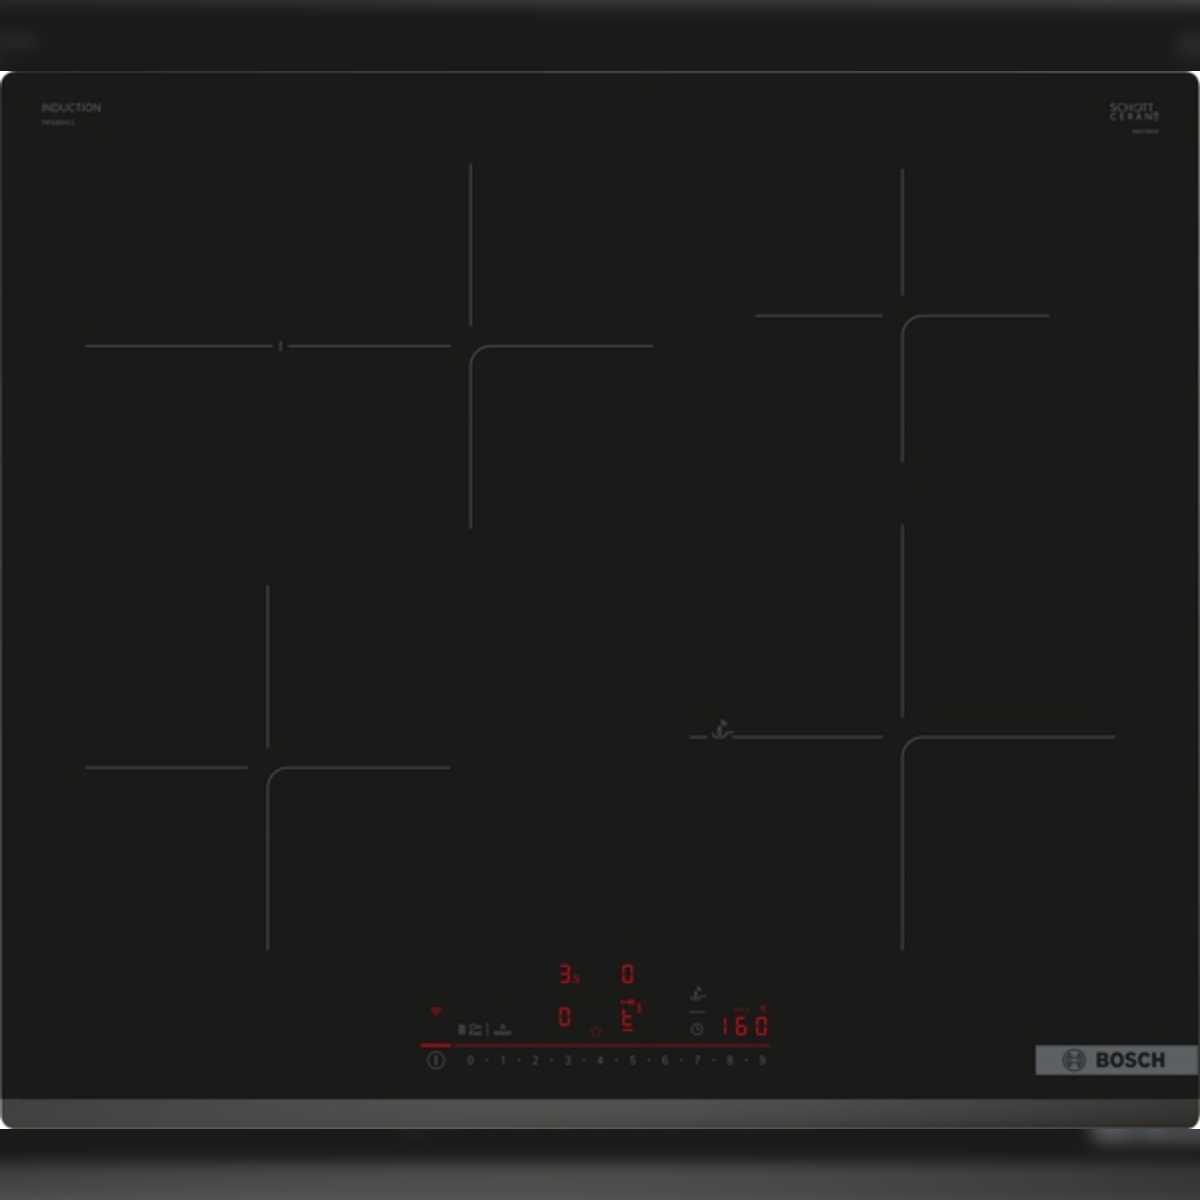Tap the timer display showing 160
The image size is (1200, 1200).
[745, 1025]
